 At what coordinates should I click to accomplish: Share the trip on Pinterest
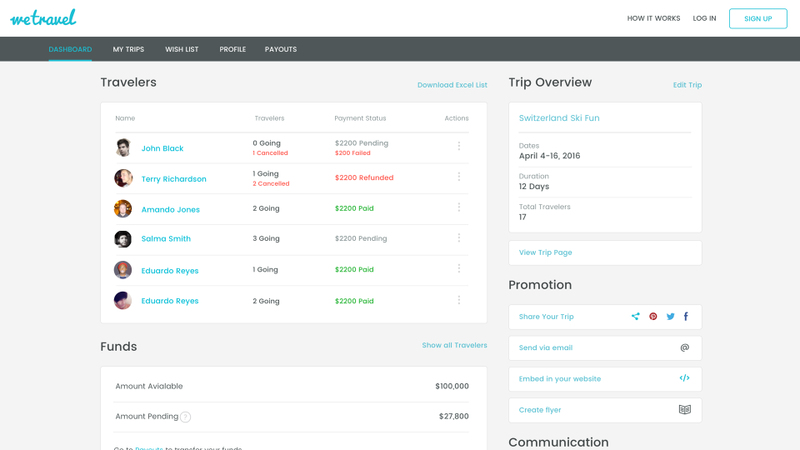coord(653,316)
